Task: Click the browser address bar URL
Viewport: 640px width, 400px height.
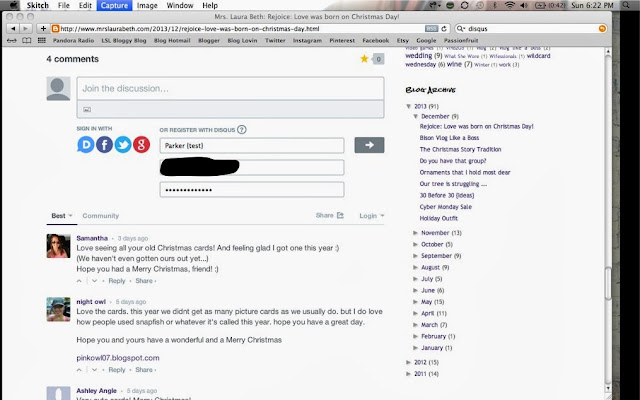Action: click(x=190, y=29)
